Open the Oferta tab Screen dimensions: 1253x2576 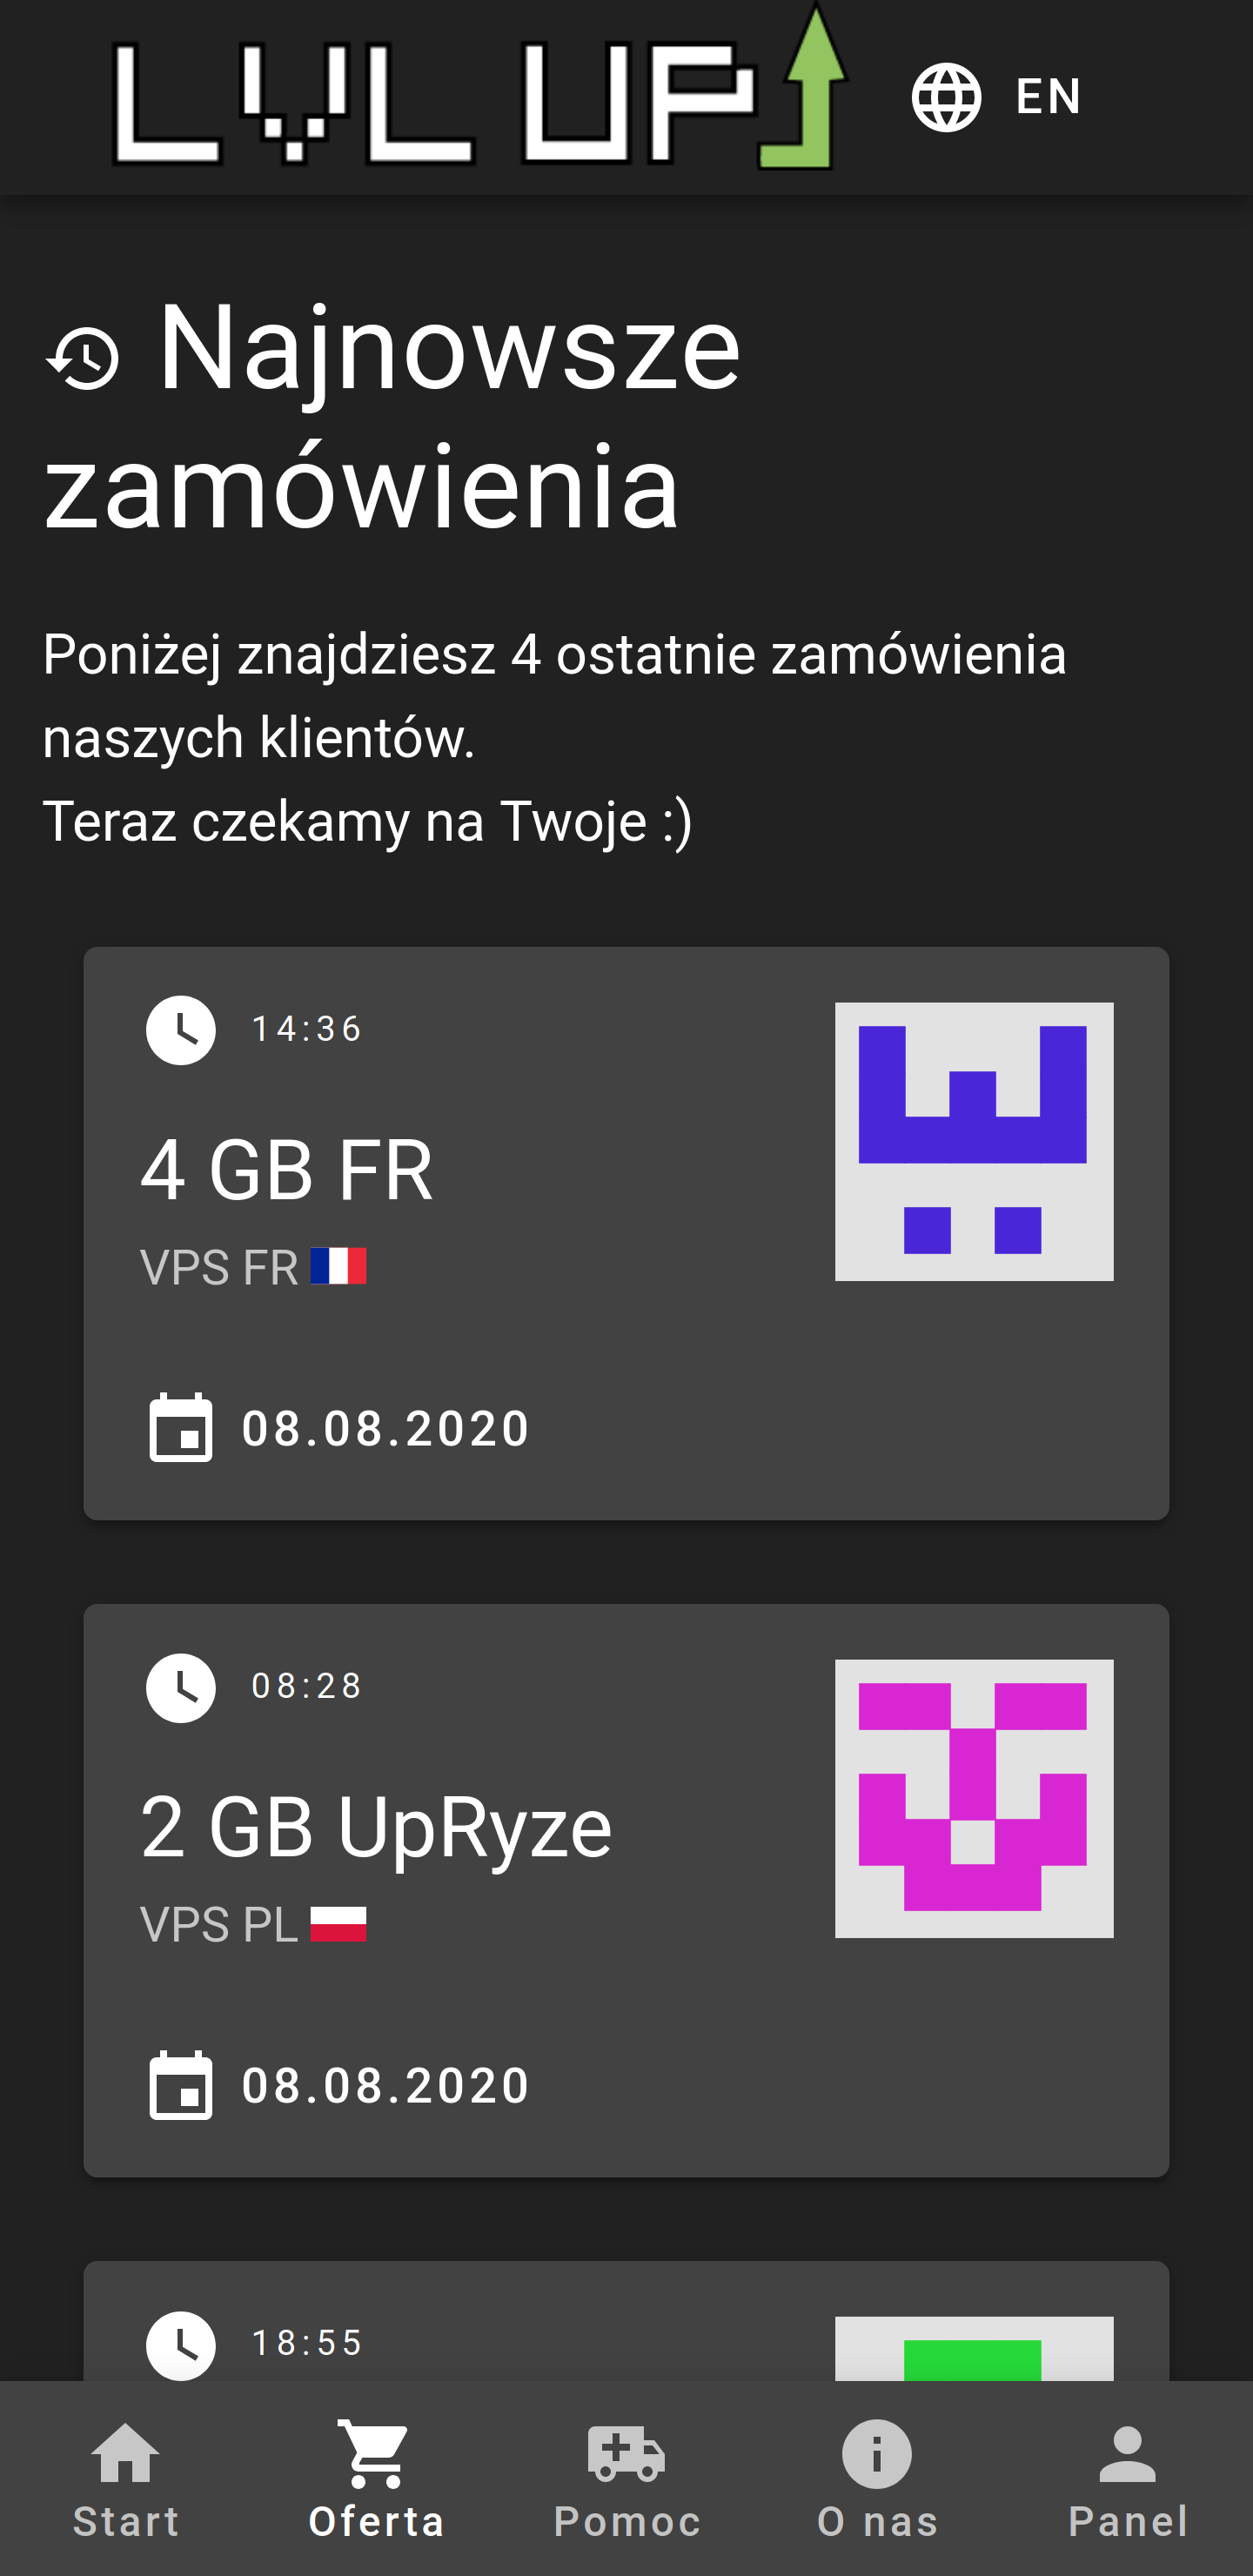[x=376, y=2478]
